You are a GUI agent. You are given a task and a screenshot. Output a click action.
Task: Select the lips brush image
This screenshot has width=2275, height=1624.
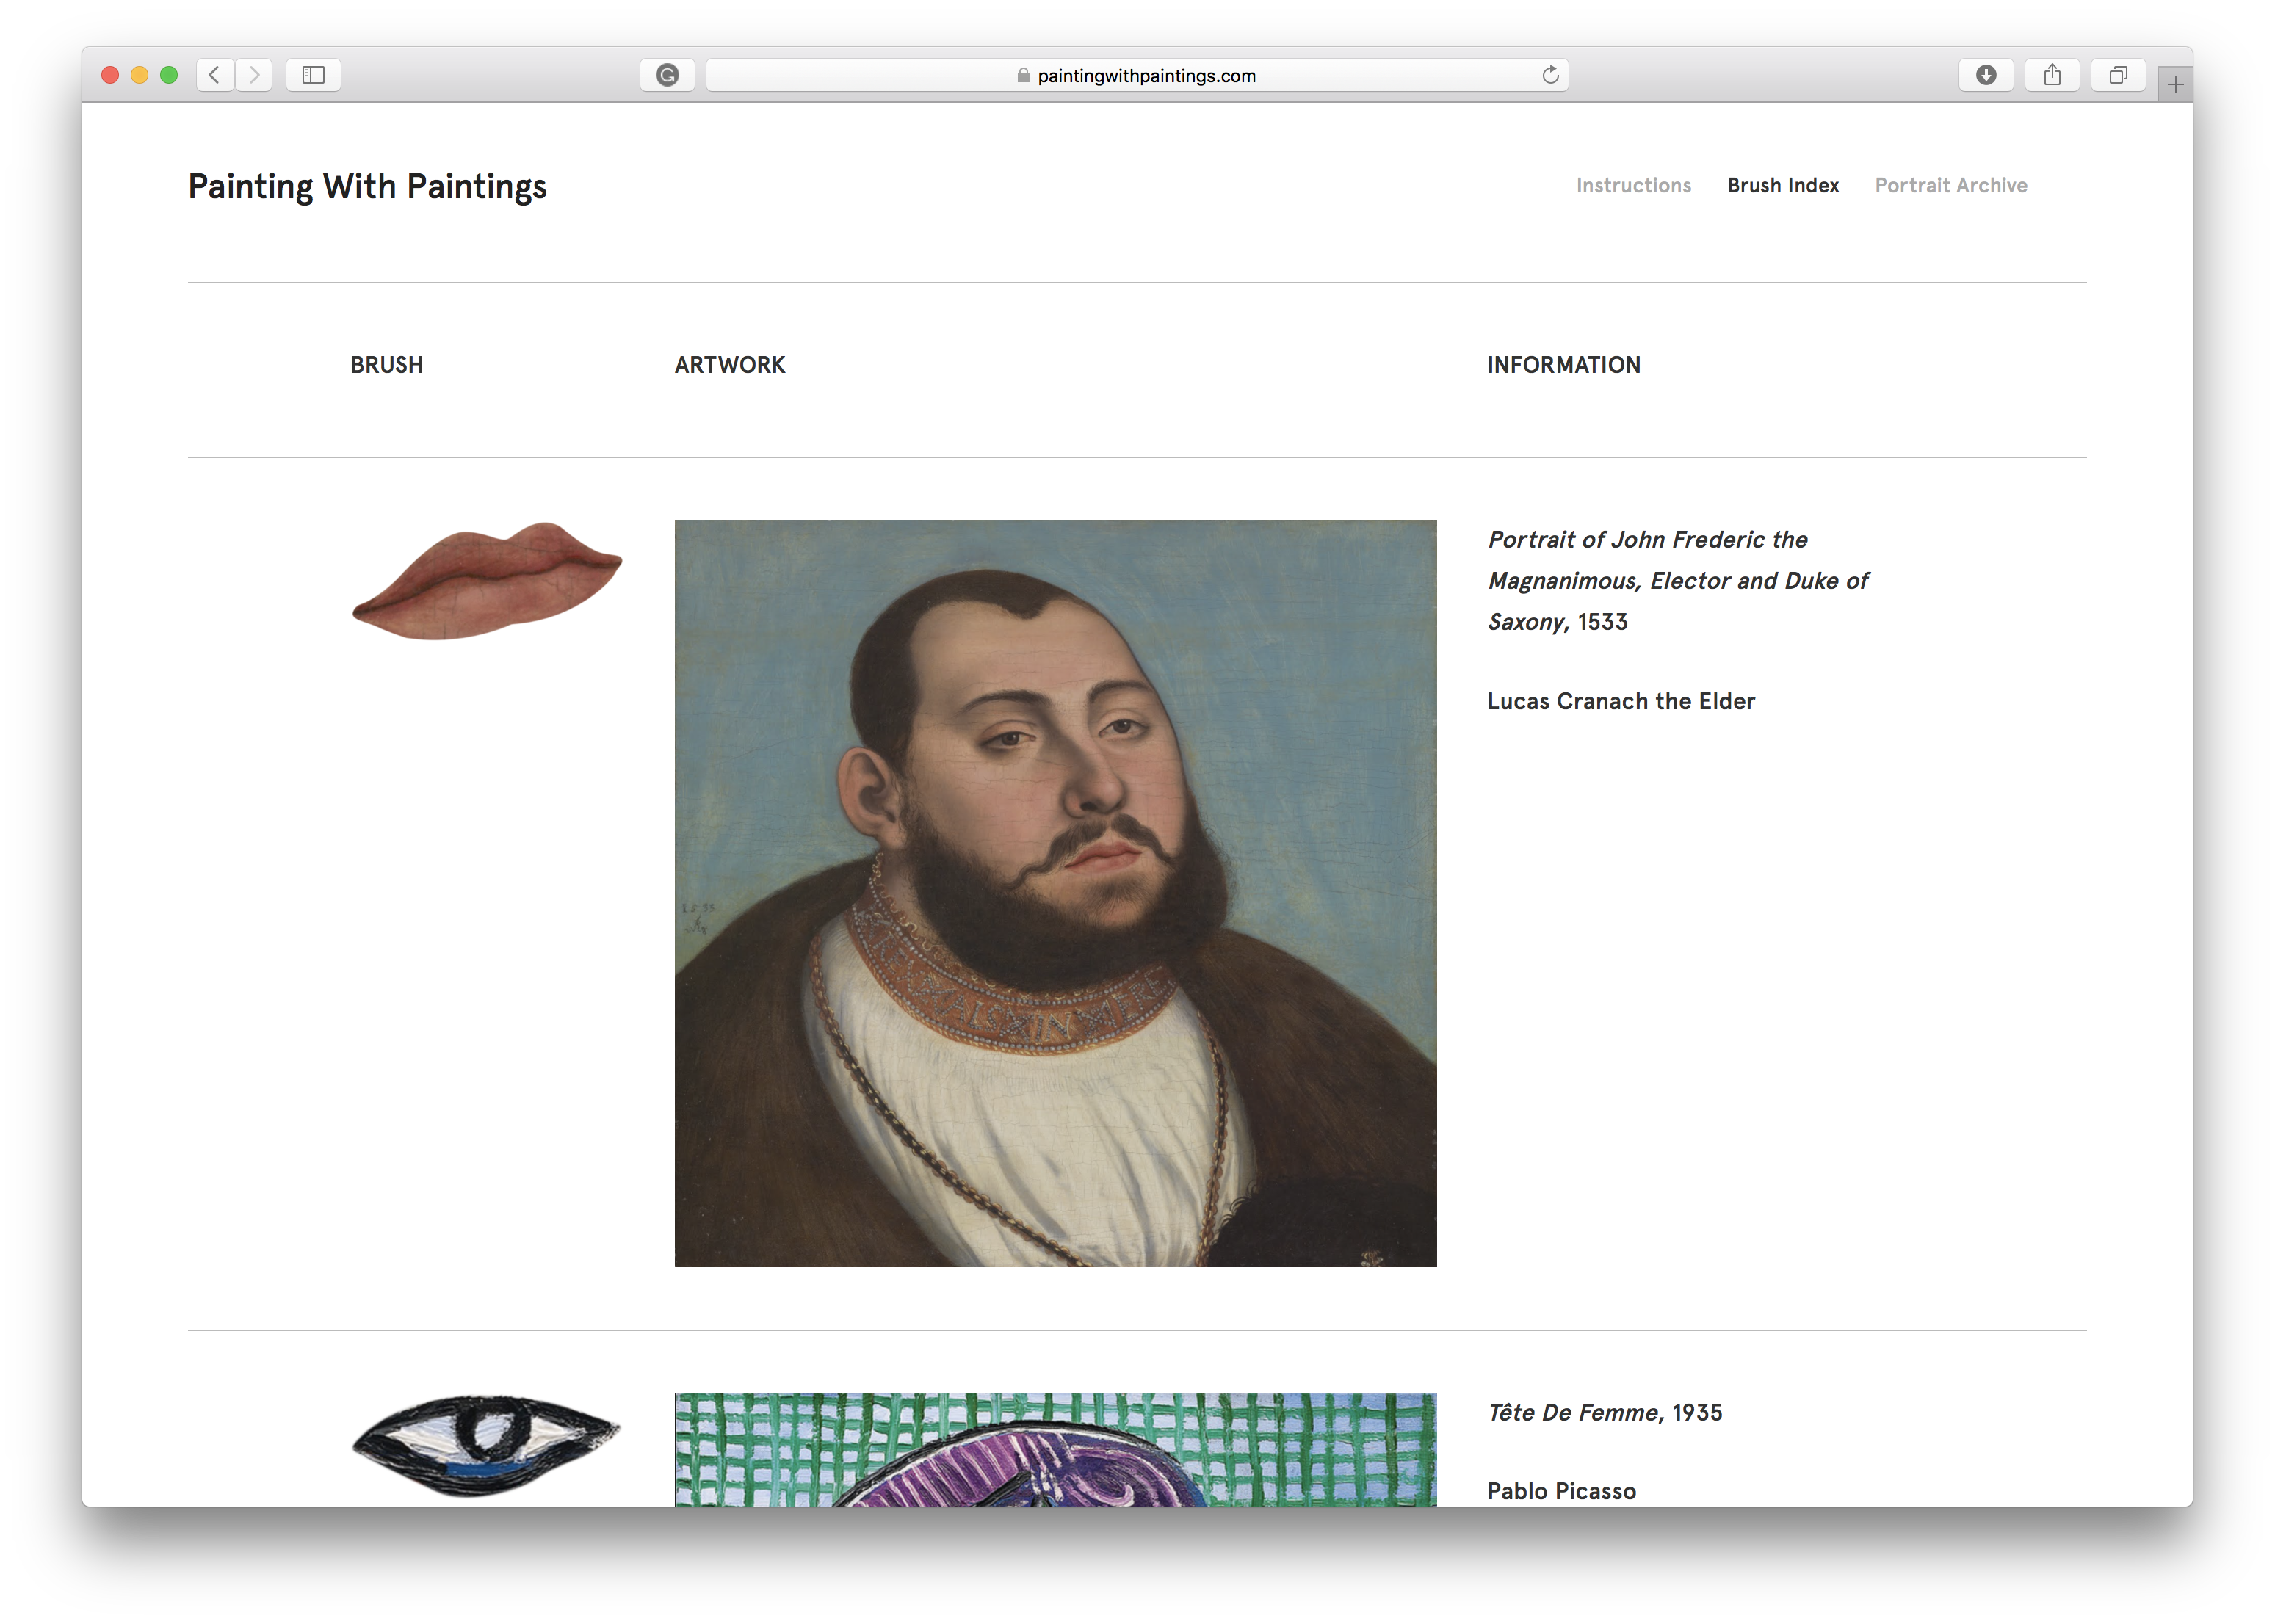[x=487, y=581]
